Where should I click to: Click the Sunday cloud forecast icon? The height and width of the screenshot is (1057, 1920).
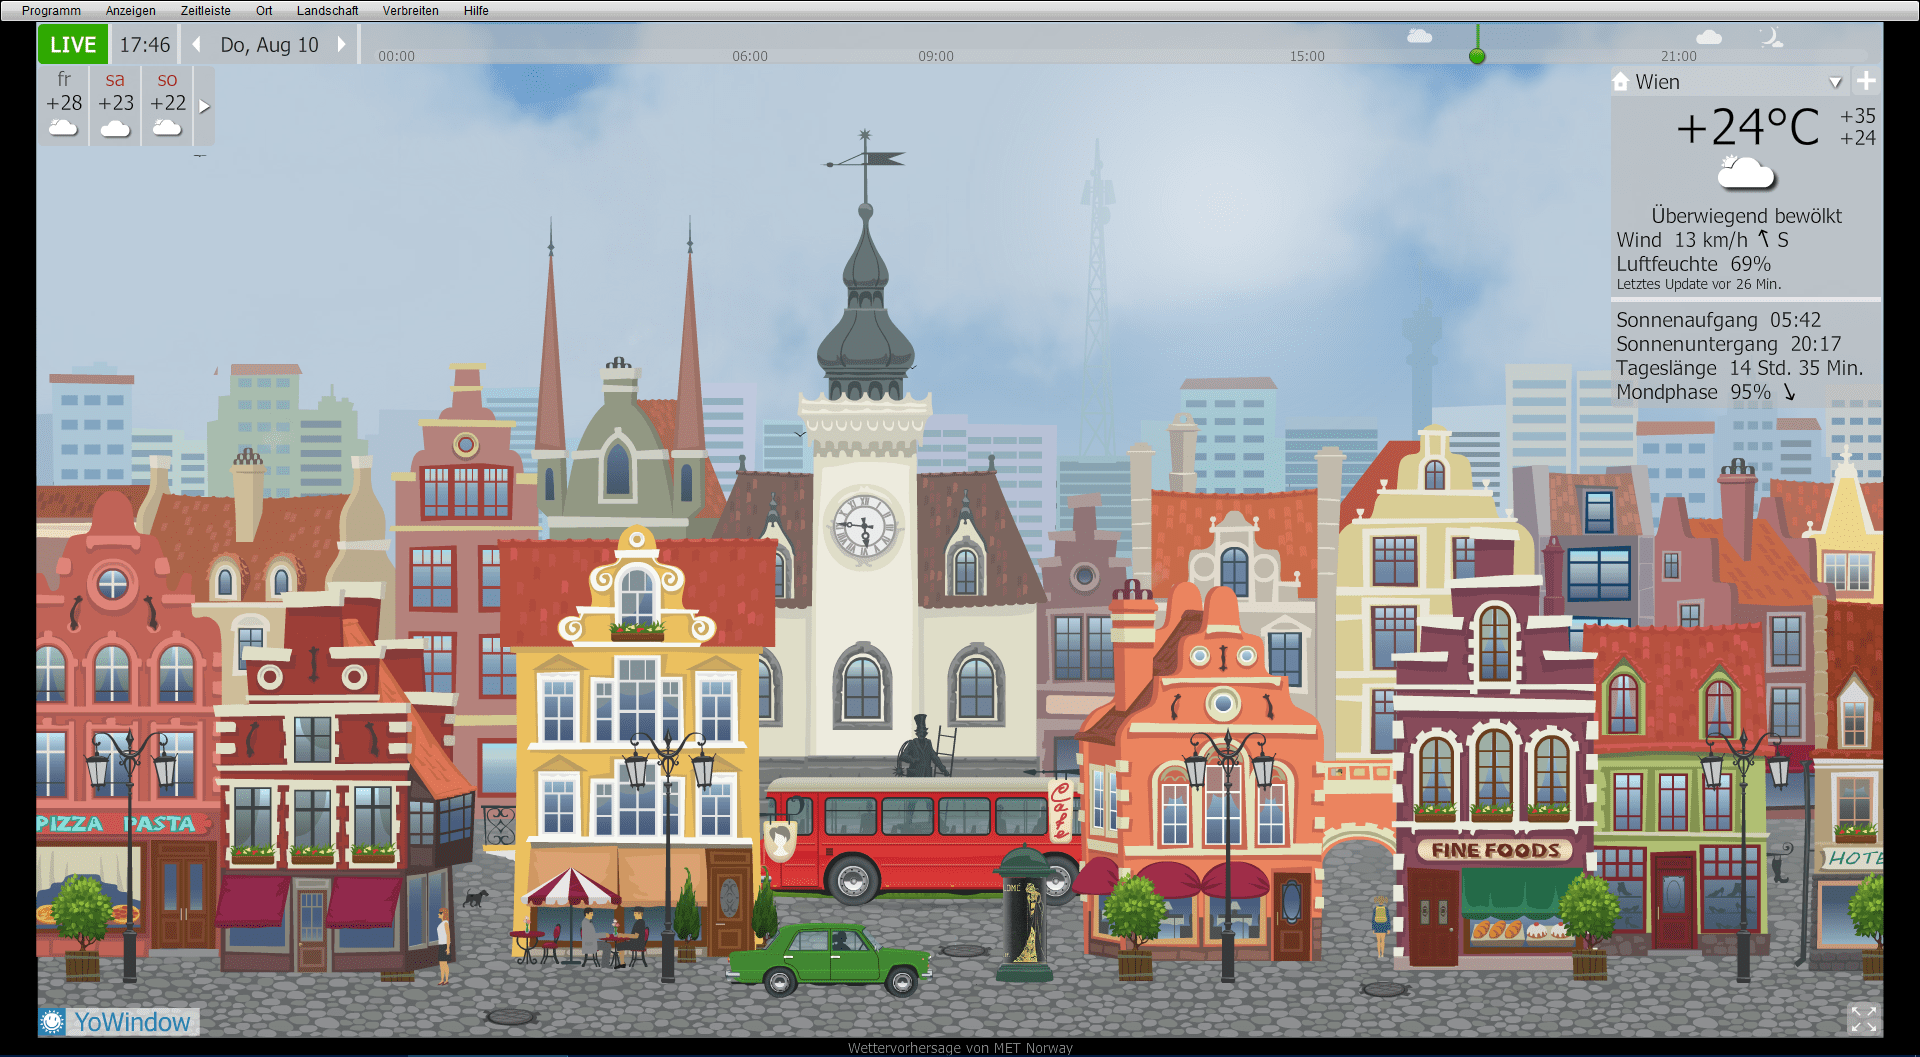pos(167,128)
